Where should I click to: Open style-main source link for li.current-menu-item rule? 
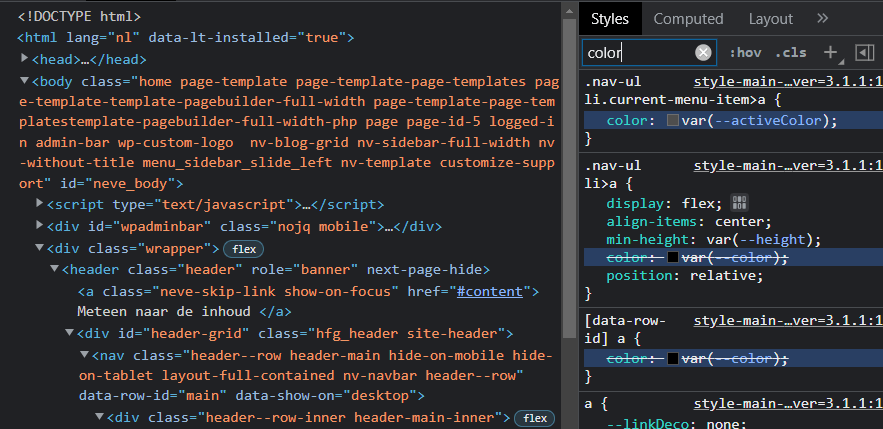[x=788, y=82]
